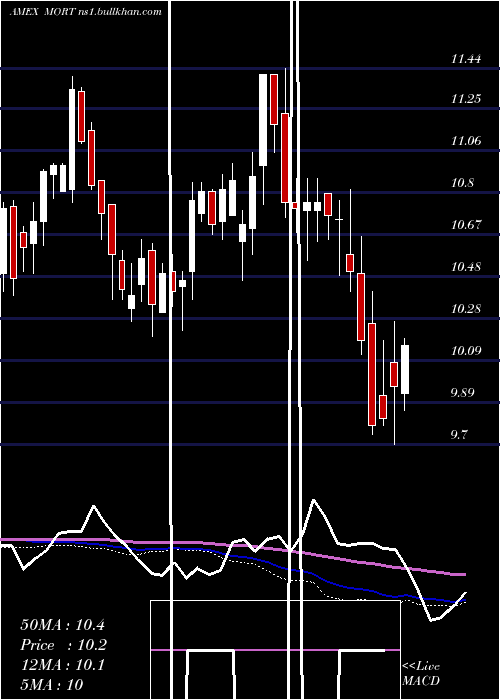Select the 10.67 price level label

(x=466, y=225)
